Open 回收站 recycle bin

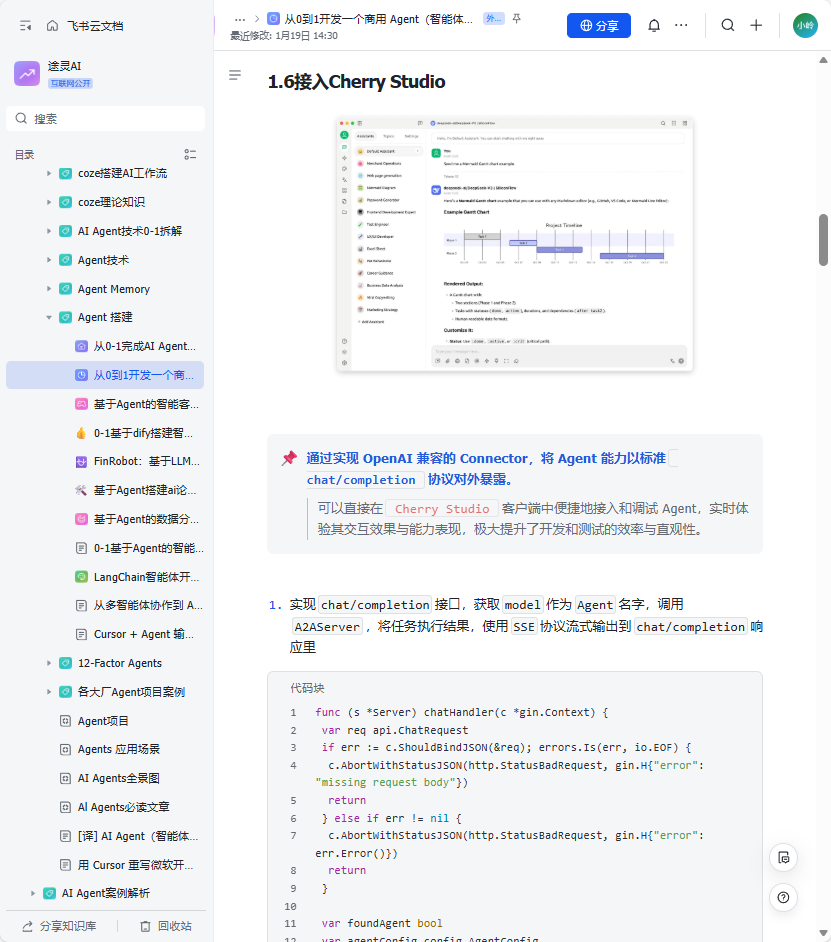pos(166,926)
